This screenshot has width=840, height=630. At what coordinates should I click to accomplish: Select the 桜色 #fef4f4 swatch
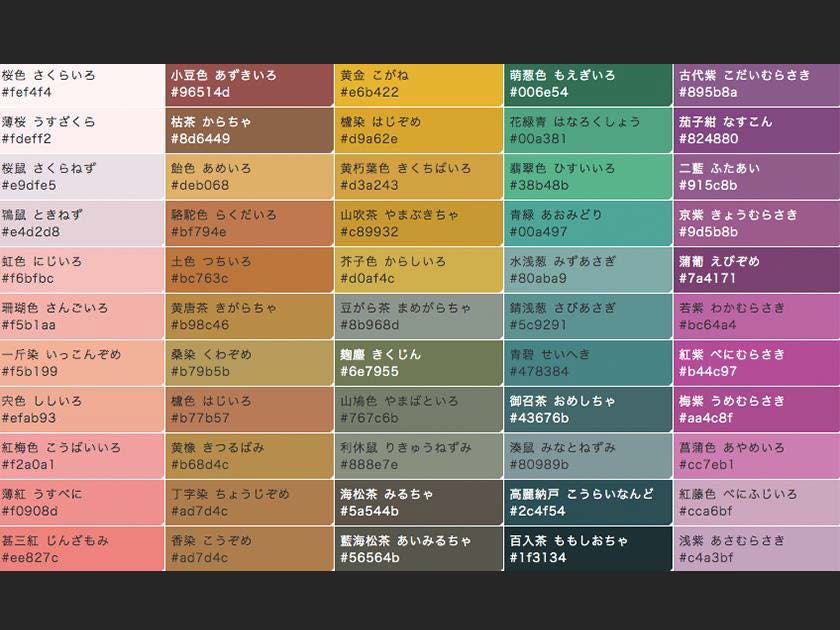[82, 84]
